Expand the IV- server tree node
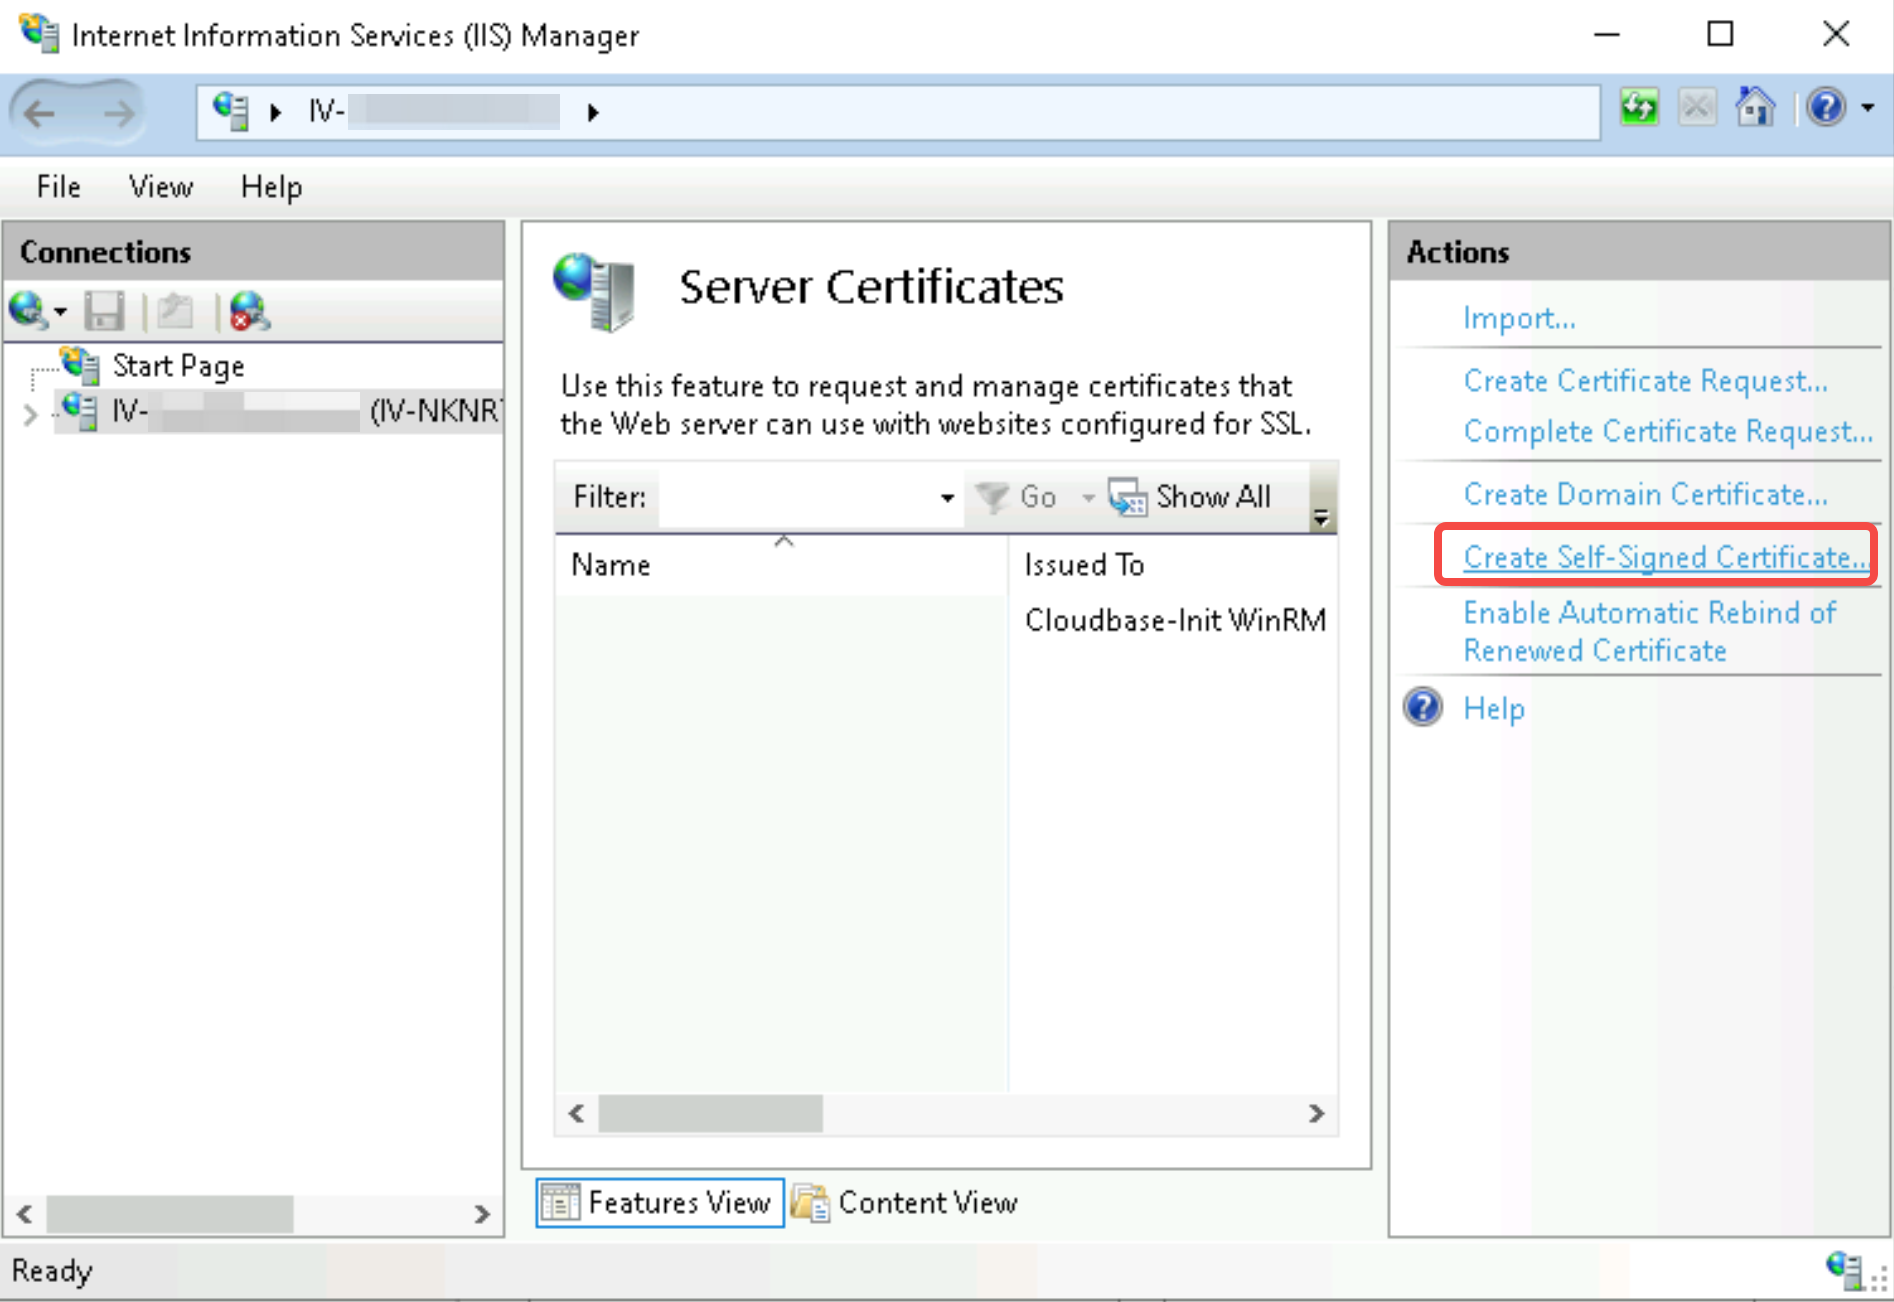 click(30, 413)
